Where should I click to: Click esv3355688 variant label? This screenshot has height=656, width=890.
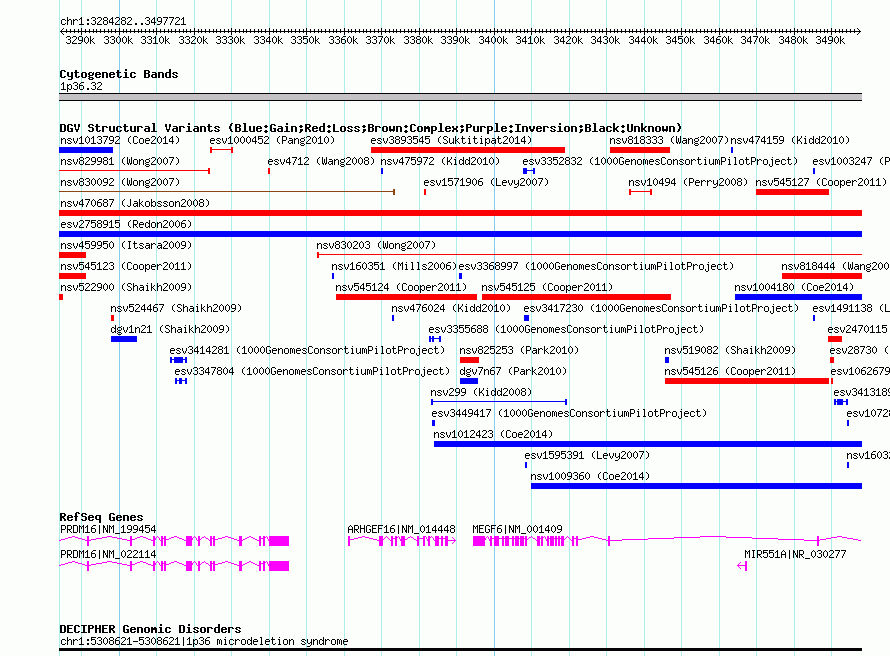coord(566,329)
